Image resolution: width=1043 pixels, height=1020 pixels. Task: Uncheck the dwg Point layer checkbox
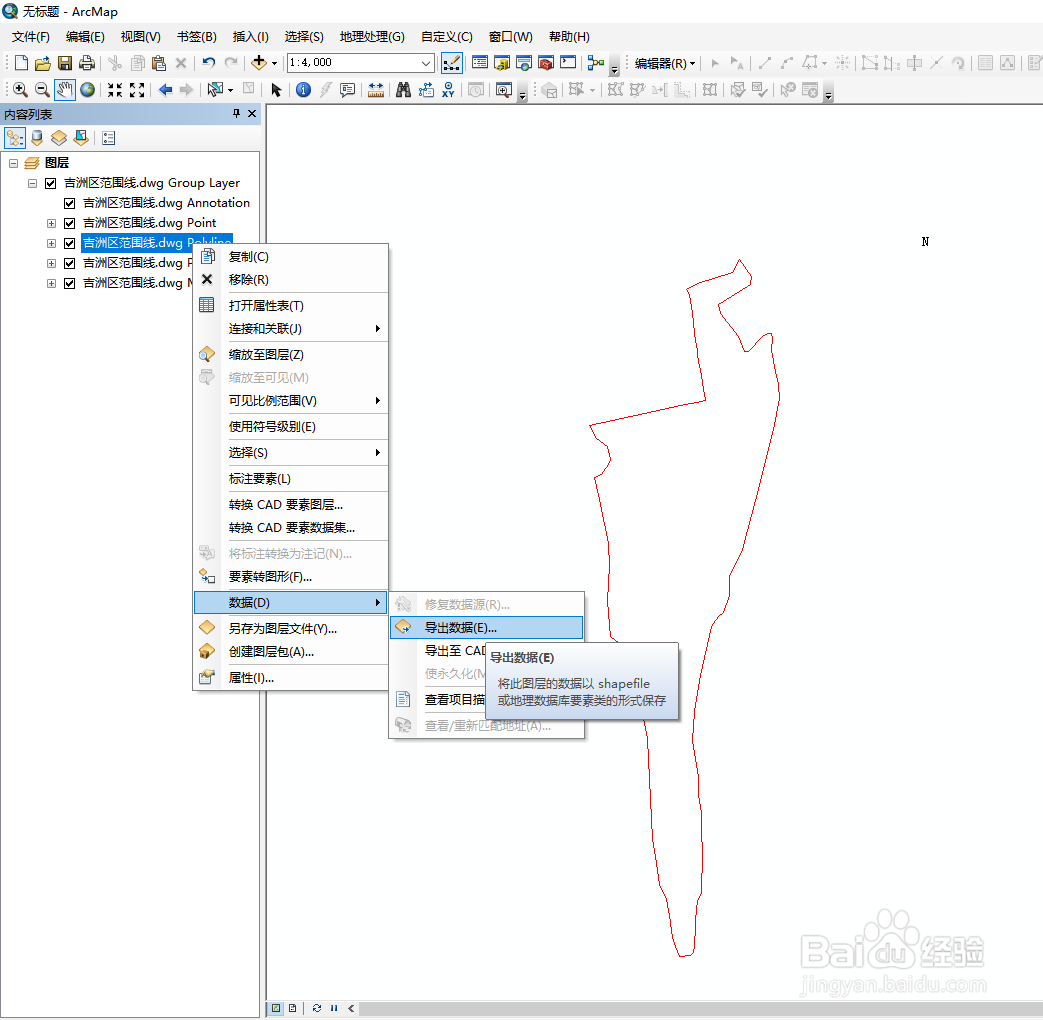coord(69,223)
